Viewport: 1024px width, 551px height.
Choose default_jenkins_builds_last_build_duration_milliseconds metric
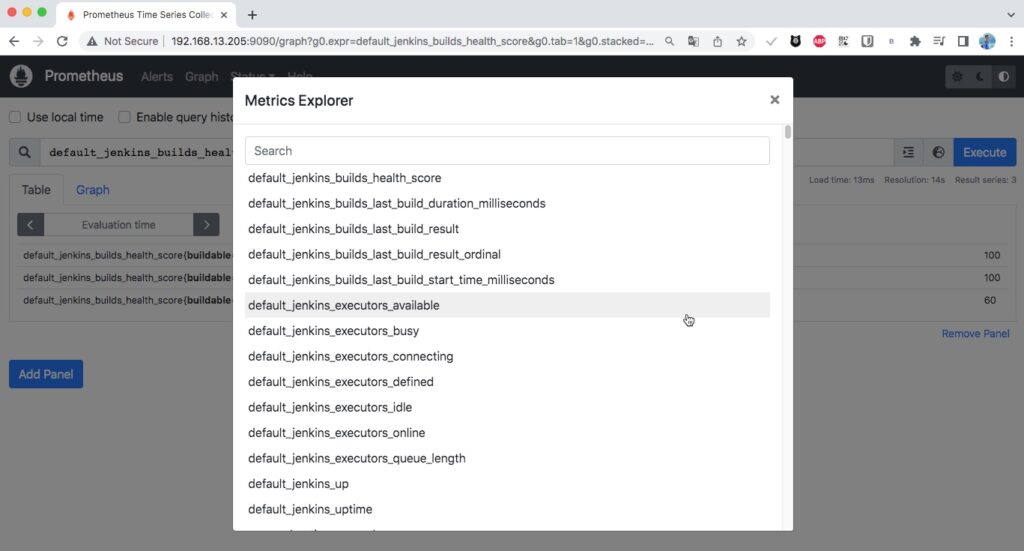click(507, 203)
